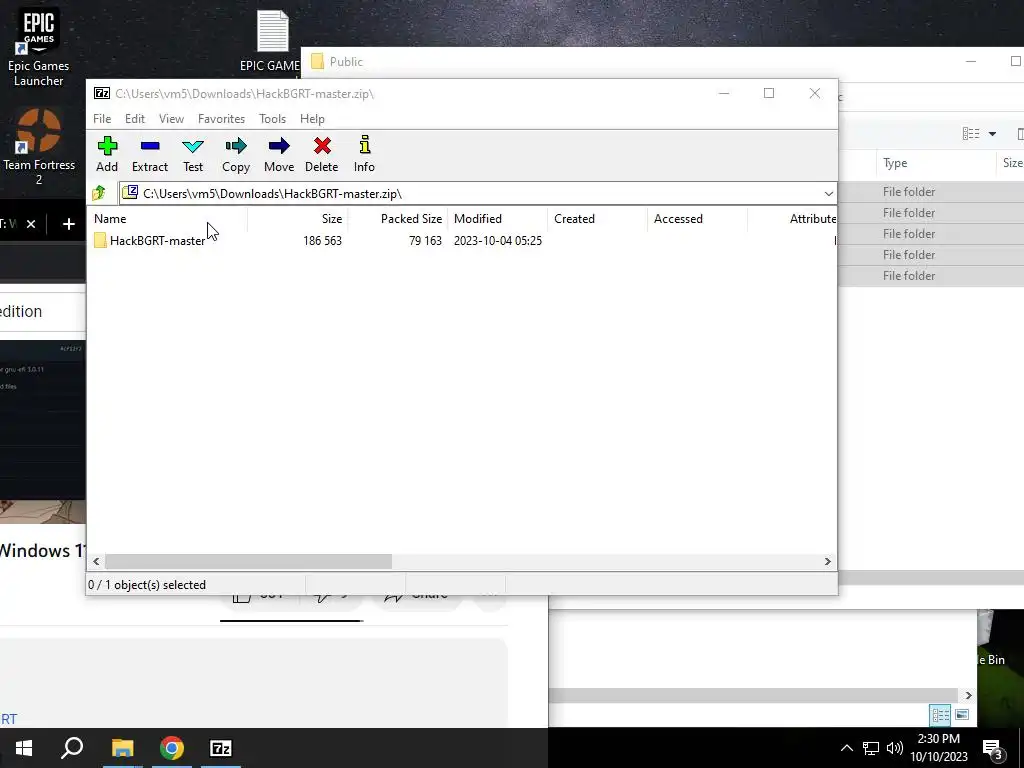Image resolution: width=1024 pixels, height=768 pixels.
Task: Switch Explorer to large icons view
Action: coord(962,715)
